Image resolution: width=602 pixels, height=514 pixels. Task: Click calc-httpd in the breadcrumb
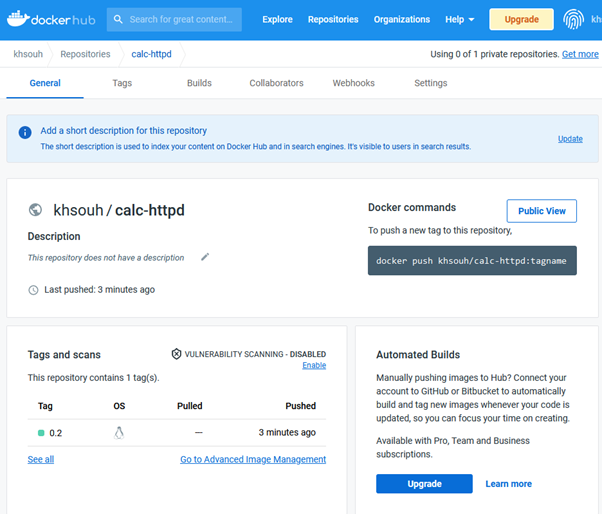point(151,54)
